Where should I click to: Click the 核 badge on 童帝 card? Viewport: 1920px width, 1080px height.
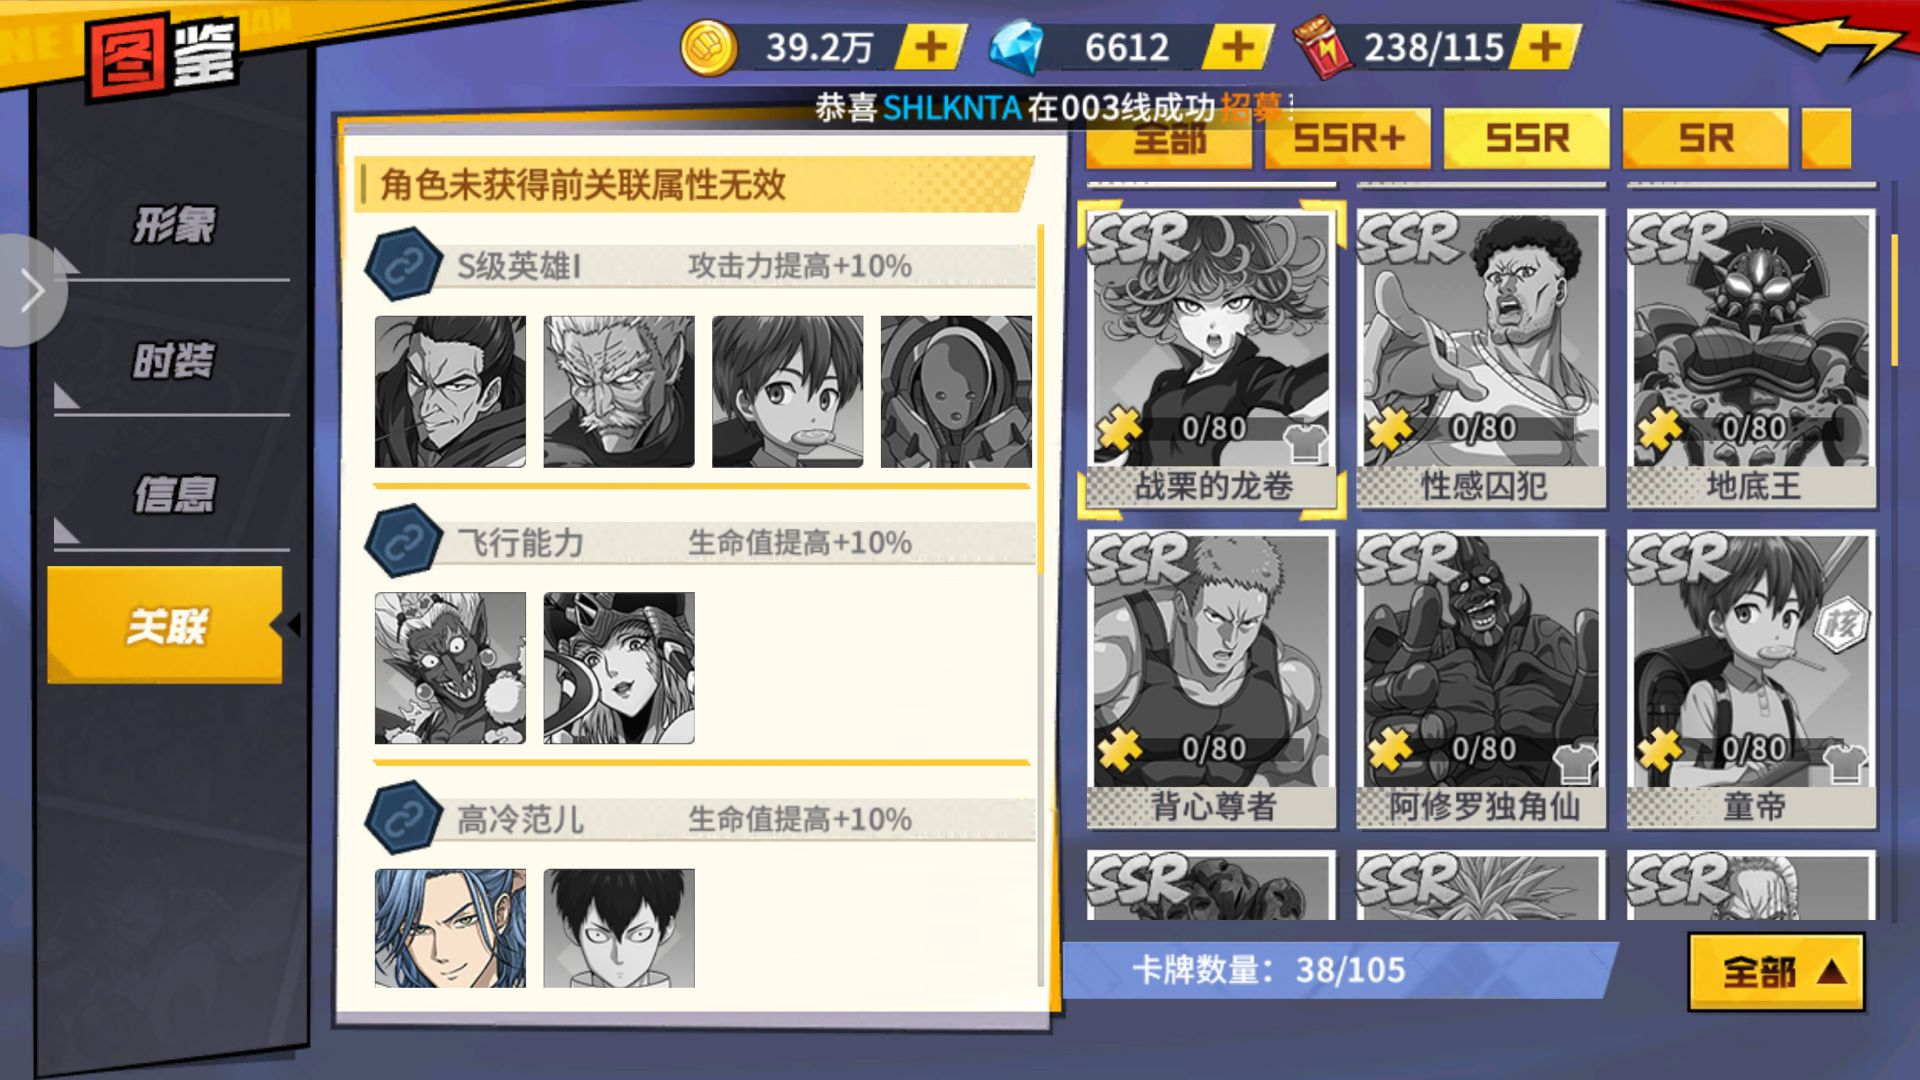[1840, 625]
